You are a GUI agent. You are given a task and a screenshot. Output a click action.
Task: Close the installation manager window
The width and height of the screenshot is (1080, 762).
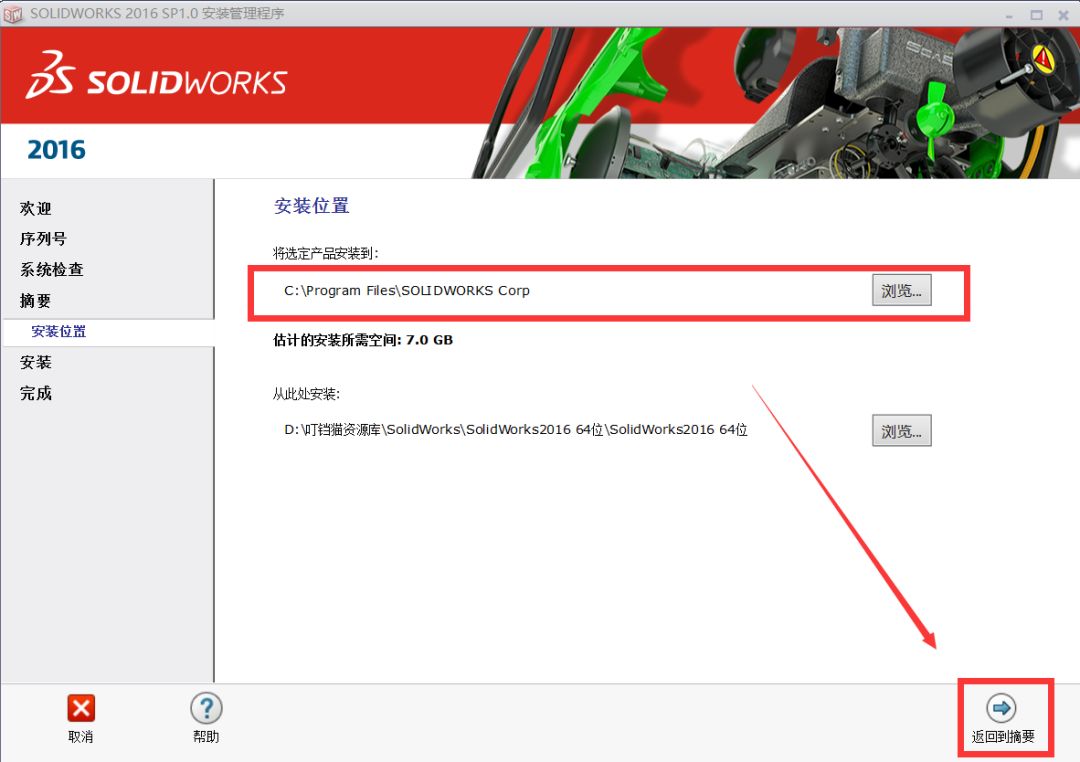click(x=1063, y=14)
